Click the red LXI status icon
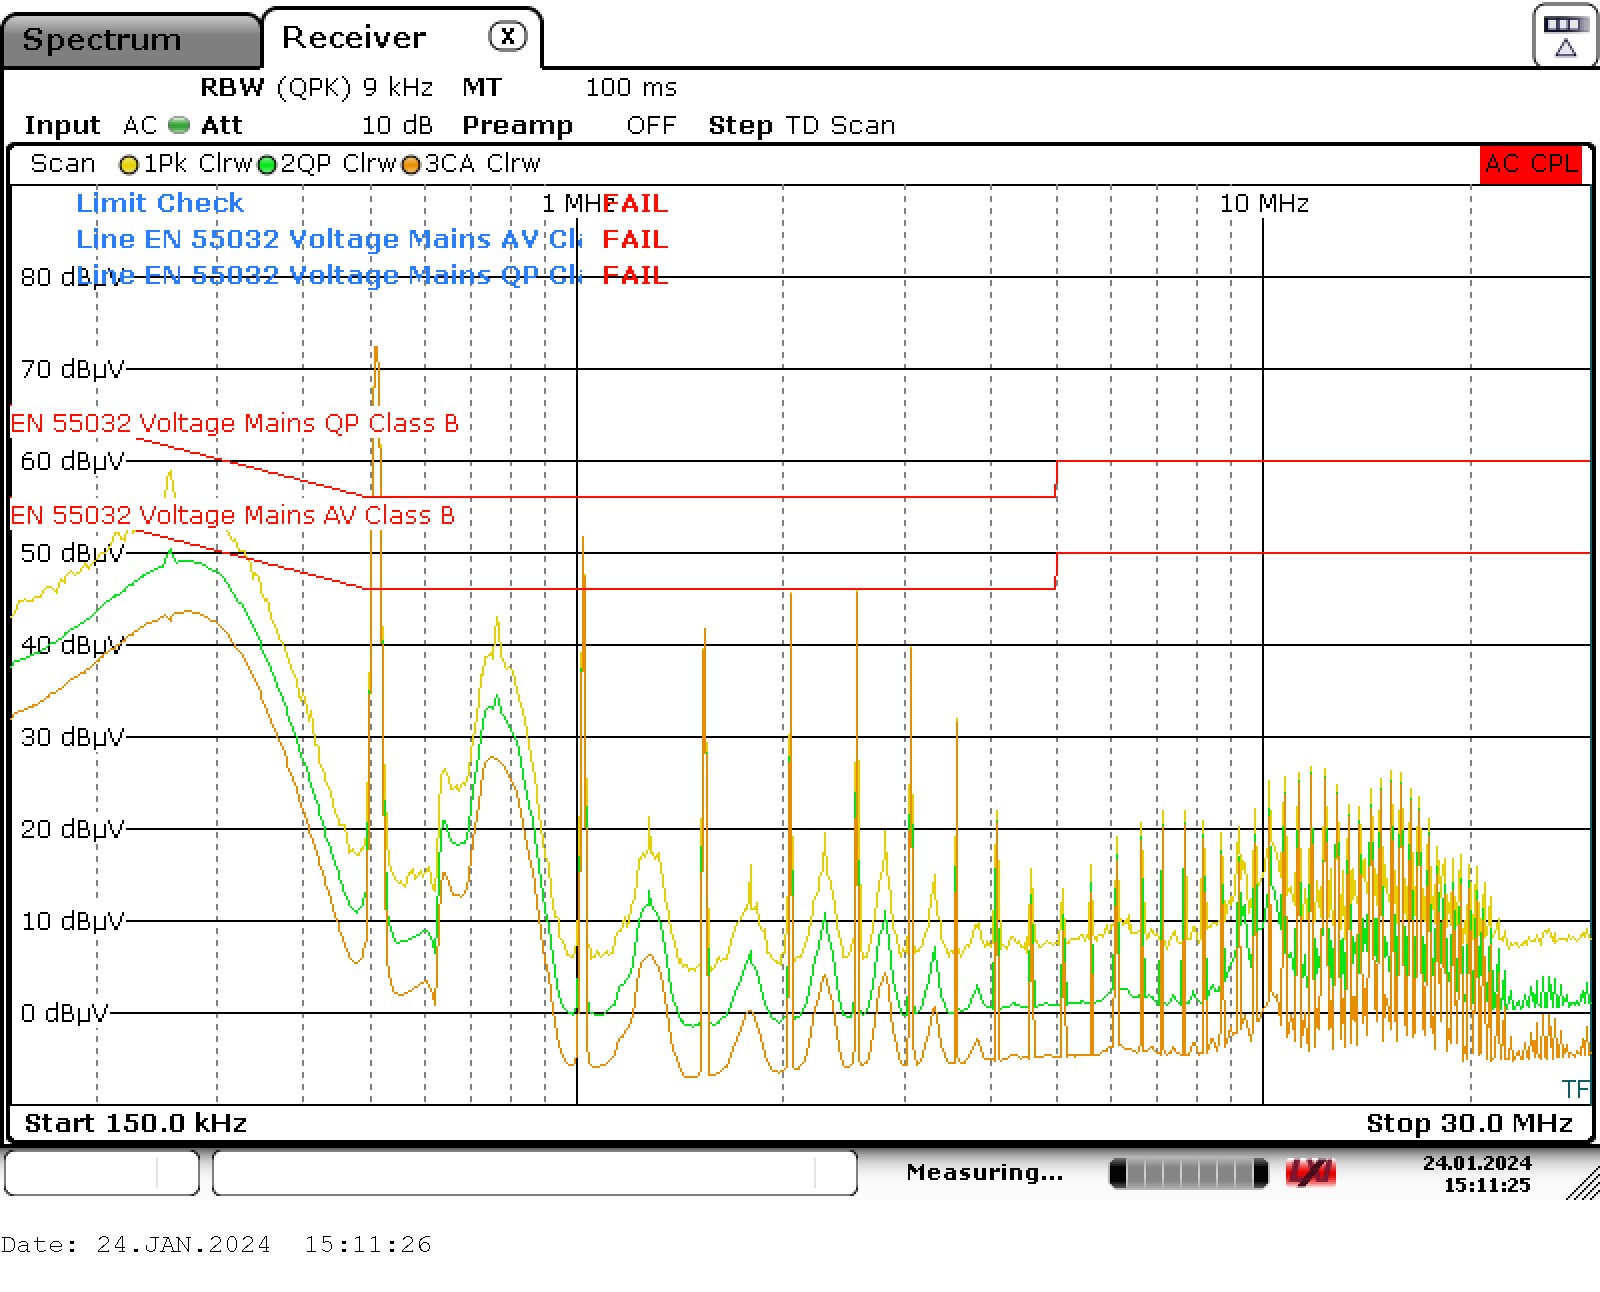1600x1292 pixels. [x=1310, y=1173]
